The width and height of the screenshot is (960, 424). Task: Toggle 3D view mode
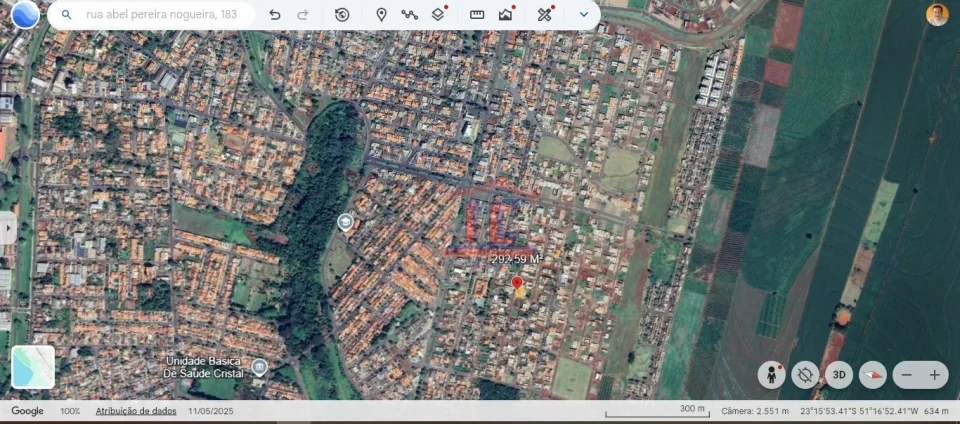838,375
